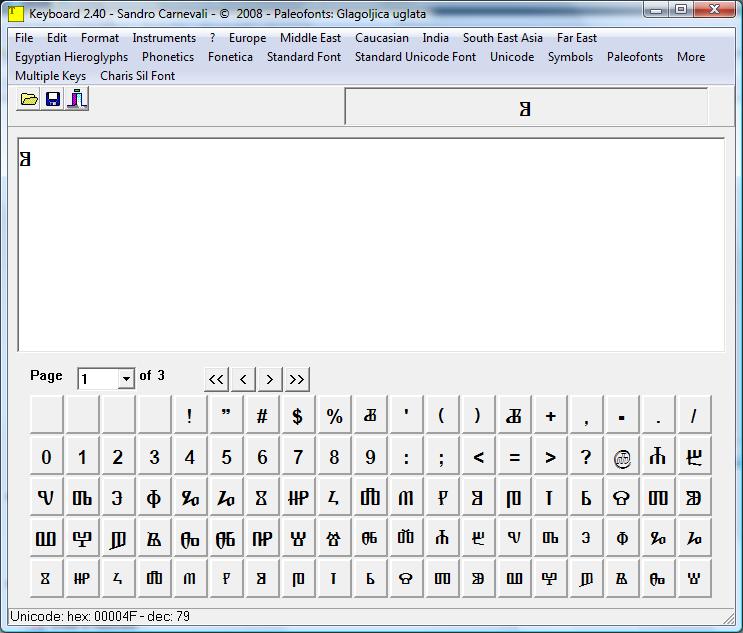Open the Middle East menu
This screenshot has height=633, width=743.
pyautogui.click(x=310, y=38)
